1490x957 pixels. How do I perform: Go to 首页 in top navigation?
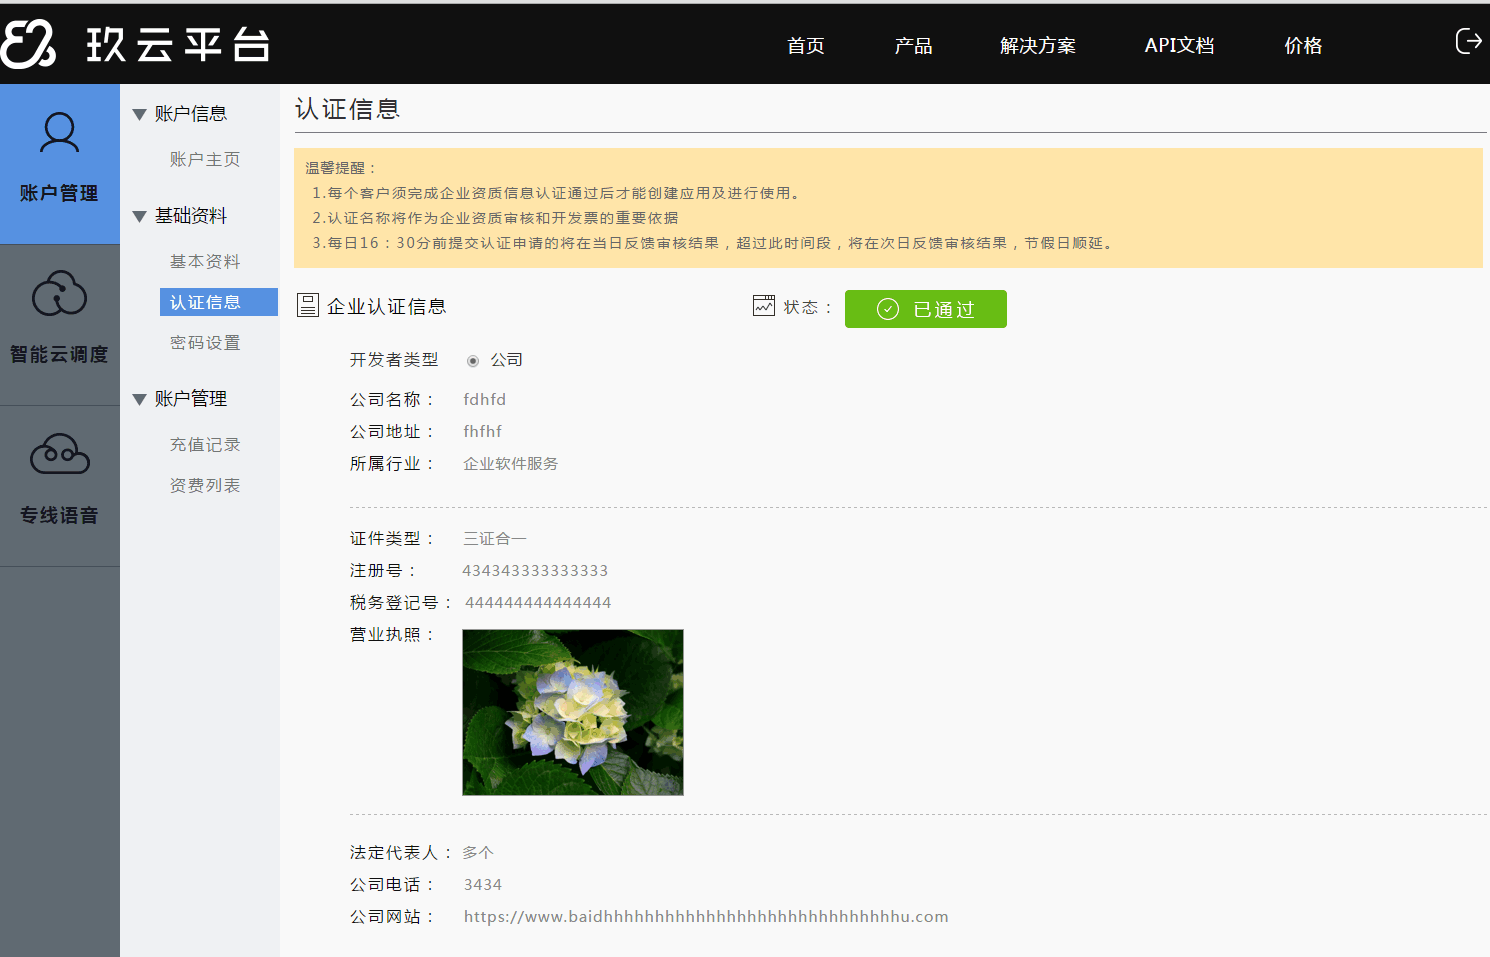pyautogui.click(x=805, y=46)
